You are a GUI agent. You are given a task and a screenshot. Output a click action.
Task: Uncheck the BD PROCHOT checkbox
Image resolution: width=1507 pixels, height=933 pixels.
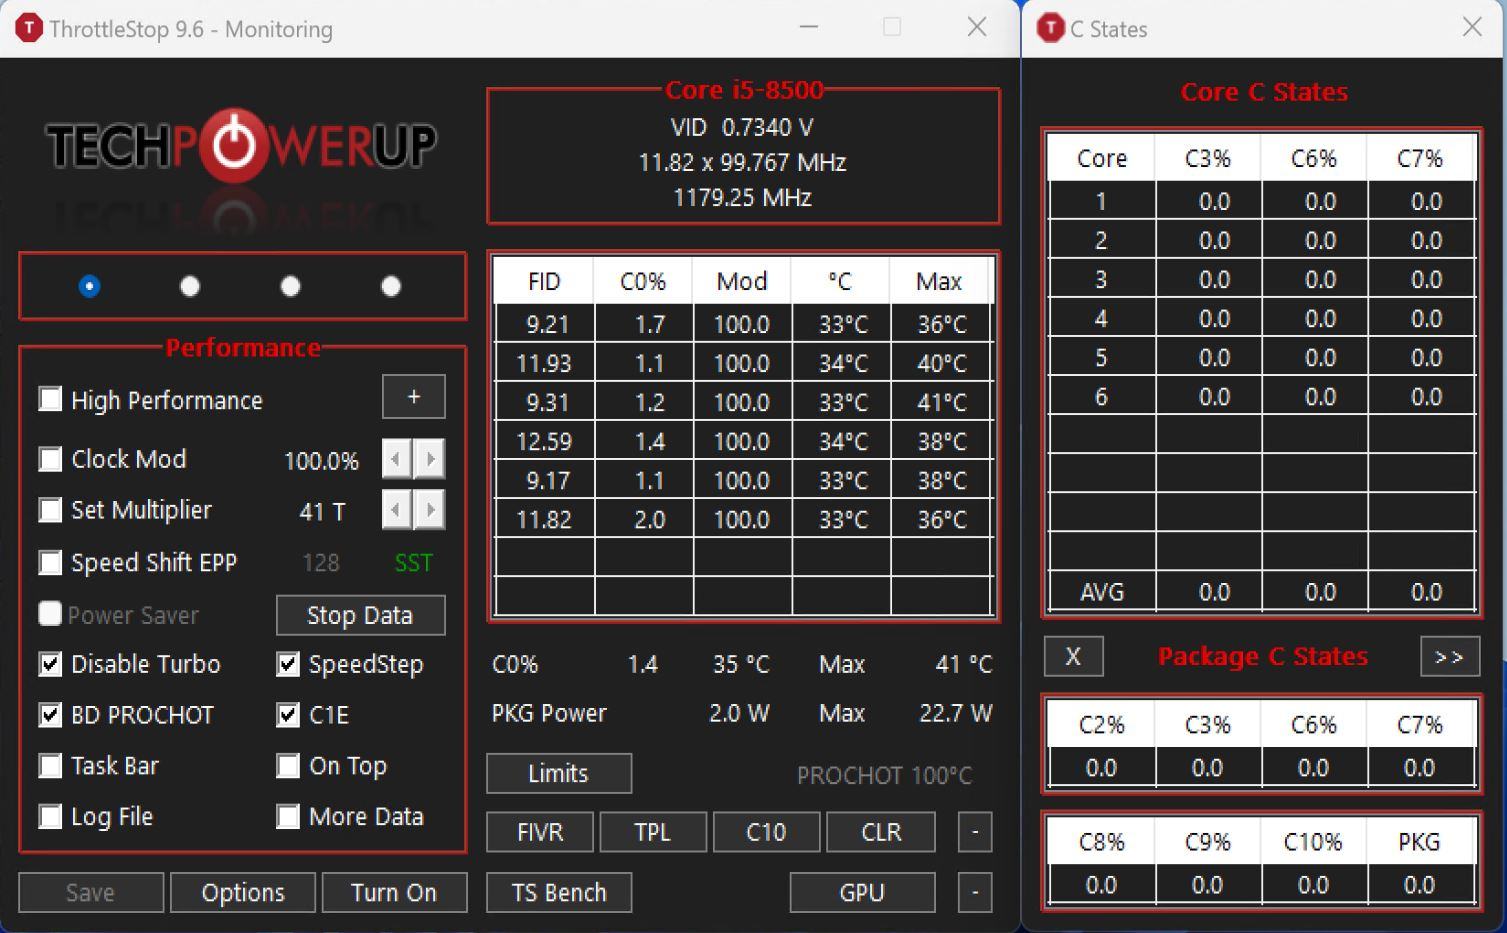point(50,715)
